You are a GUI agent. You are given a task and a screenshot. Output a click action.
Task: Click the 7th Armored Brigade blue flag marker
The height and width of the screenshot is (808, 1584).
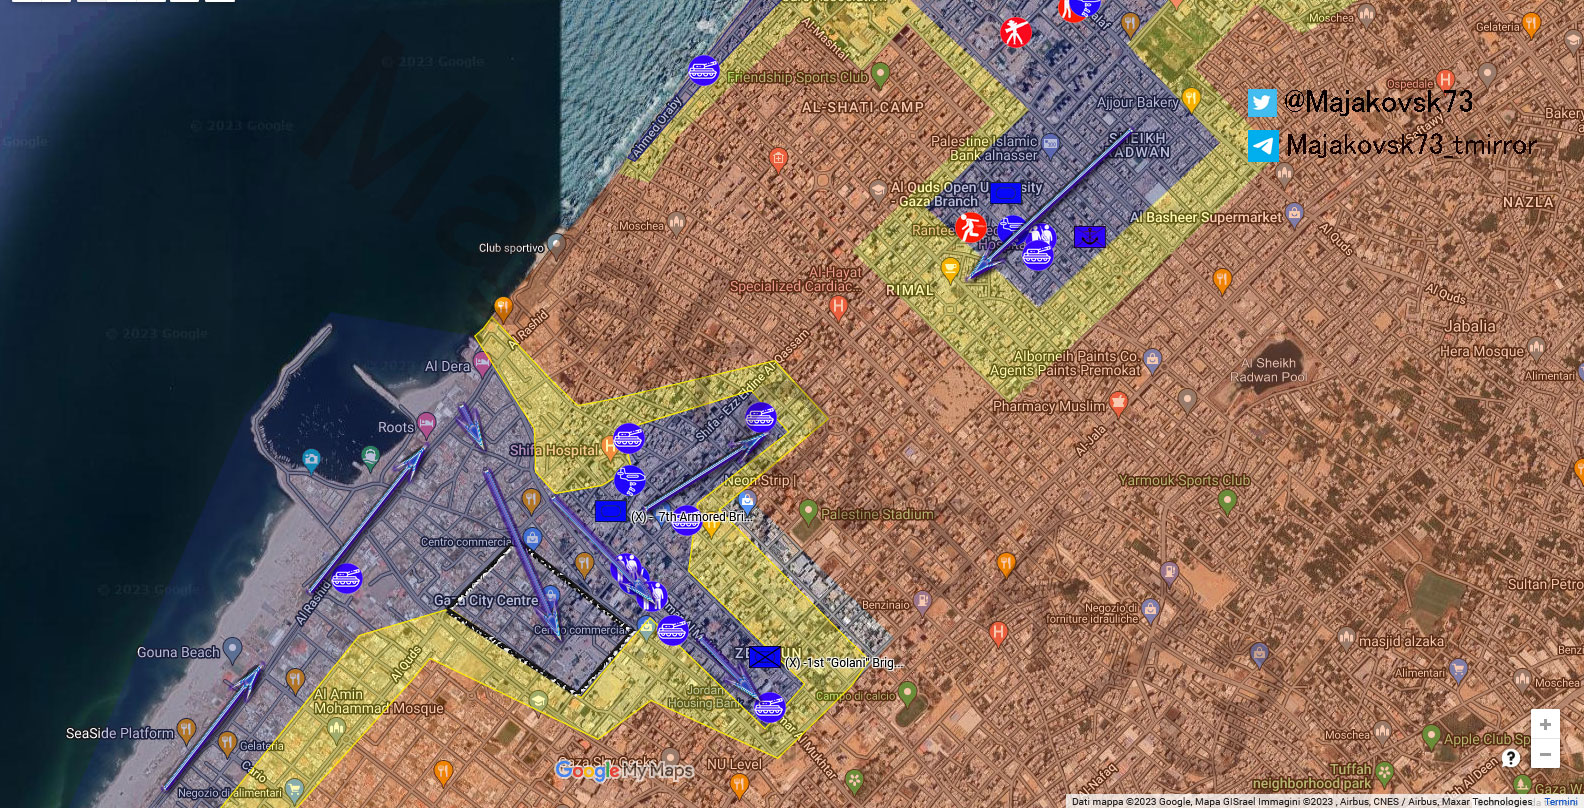coord(610,512)
